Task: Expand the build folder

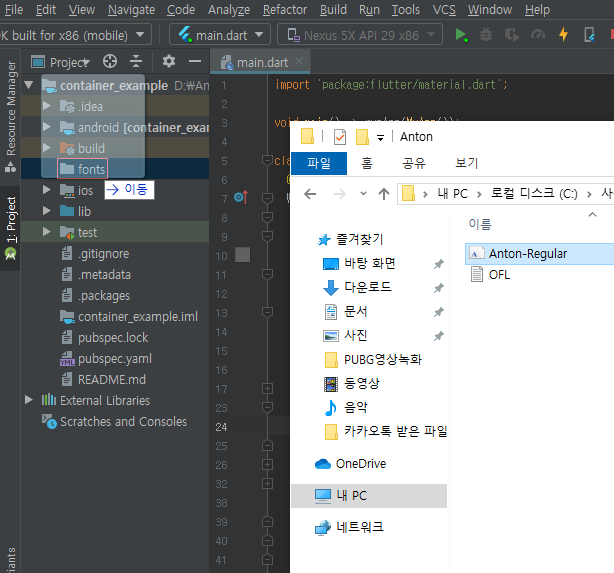Action: point(46,148)
